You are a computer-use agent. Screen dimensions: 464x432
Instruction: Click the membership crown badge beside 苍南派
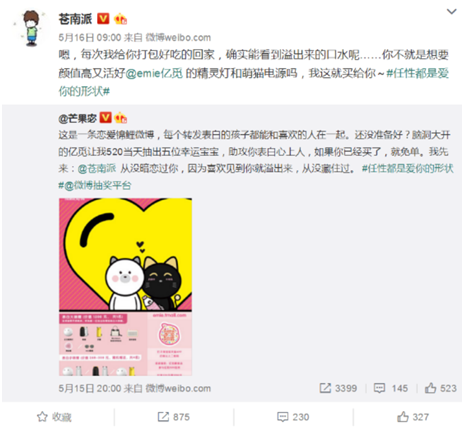click(x=120, y=19)
